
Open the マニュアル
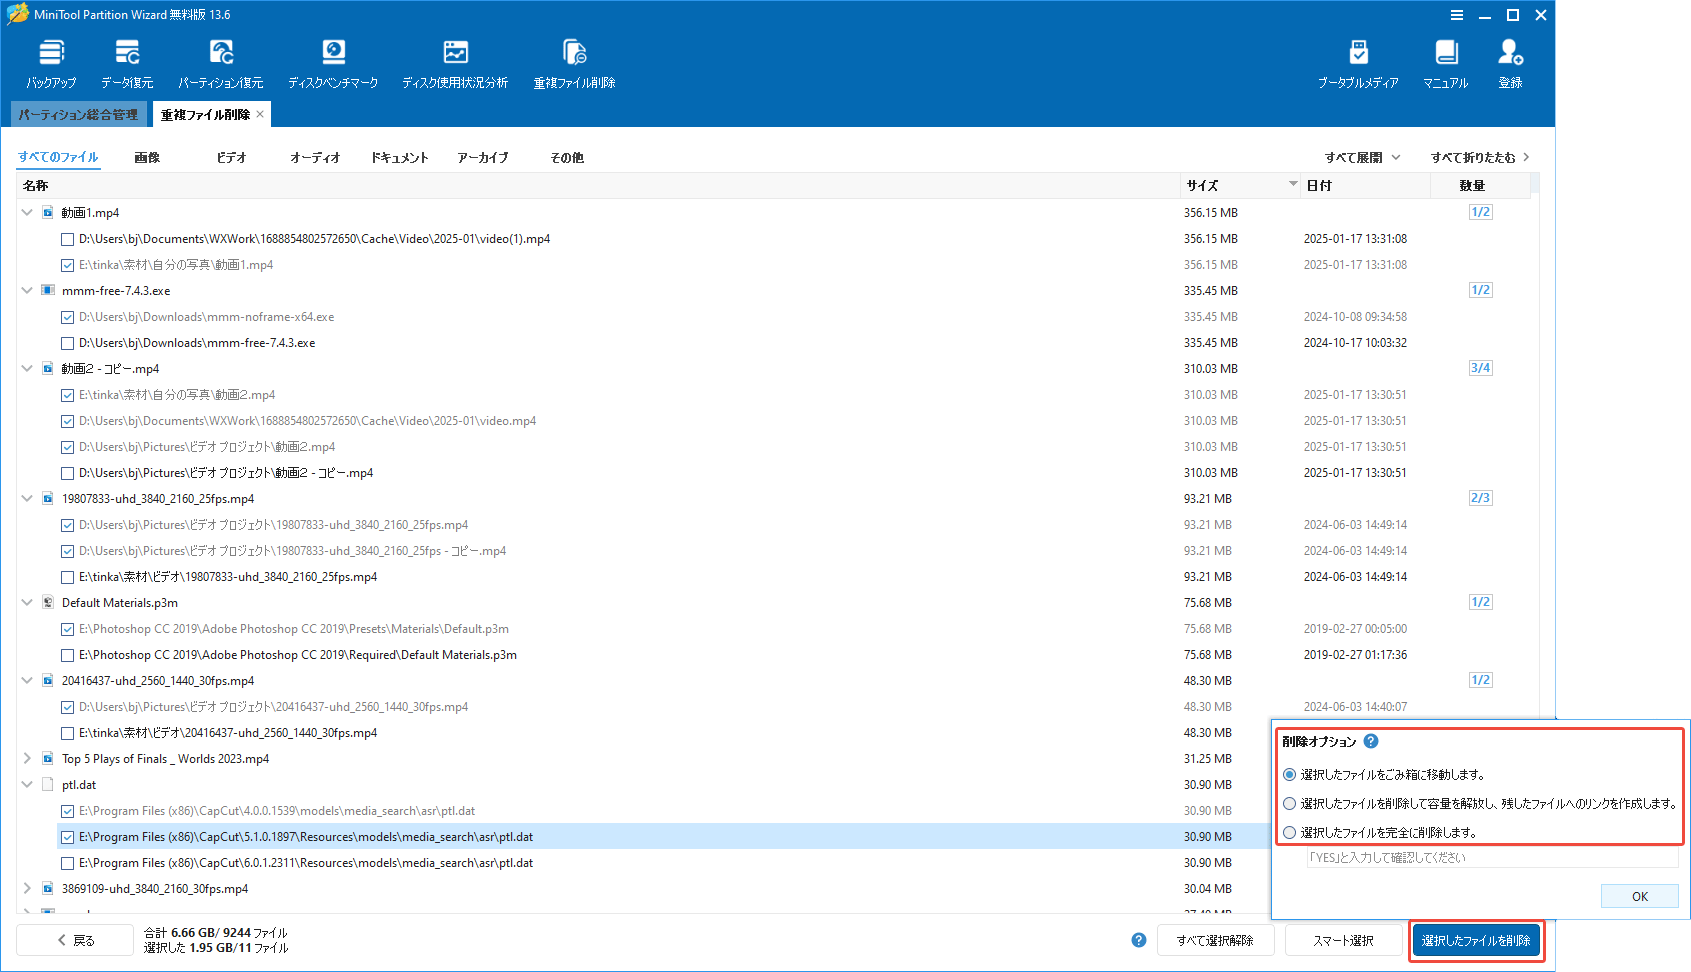point(1444,62)
